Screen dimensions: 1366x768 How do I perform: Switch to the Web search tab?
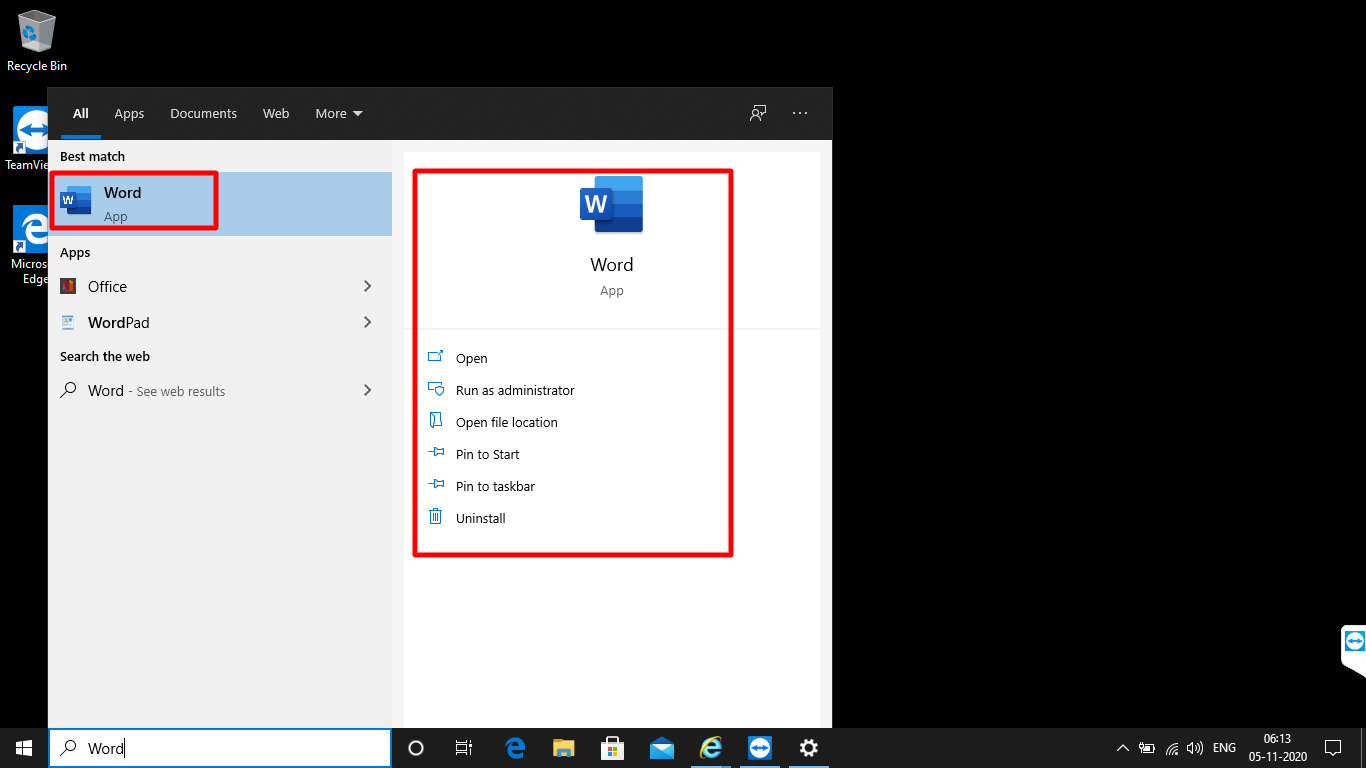point(276,113)
